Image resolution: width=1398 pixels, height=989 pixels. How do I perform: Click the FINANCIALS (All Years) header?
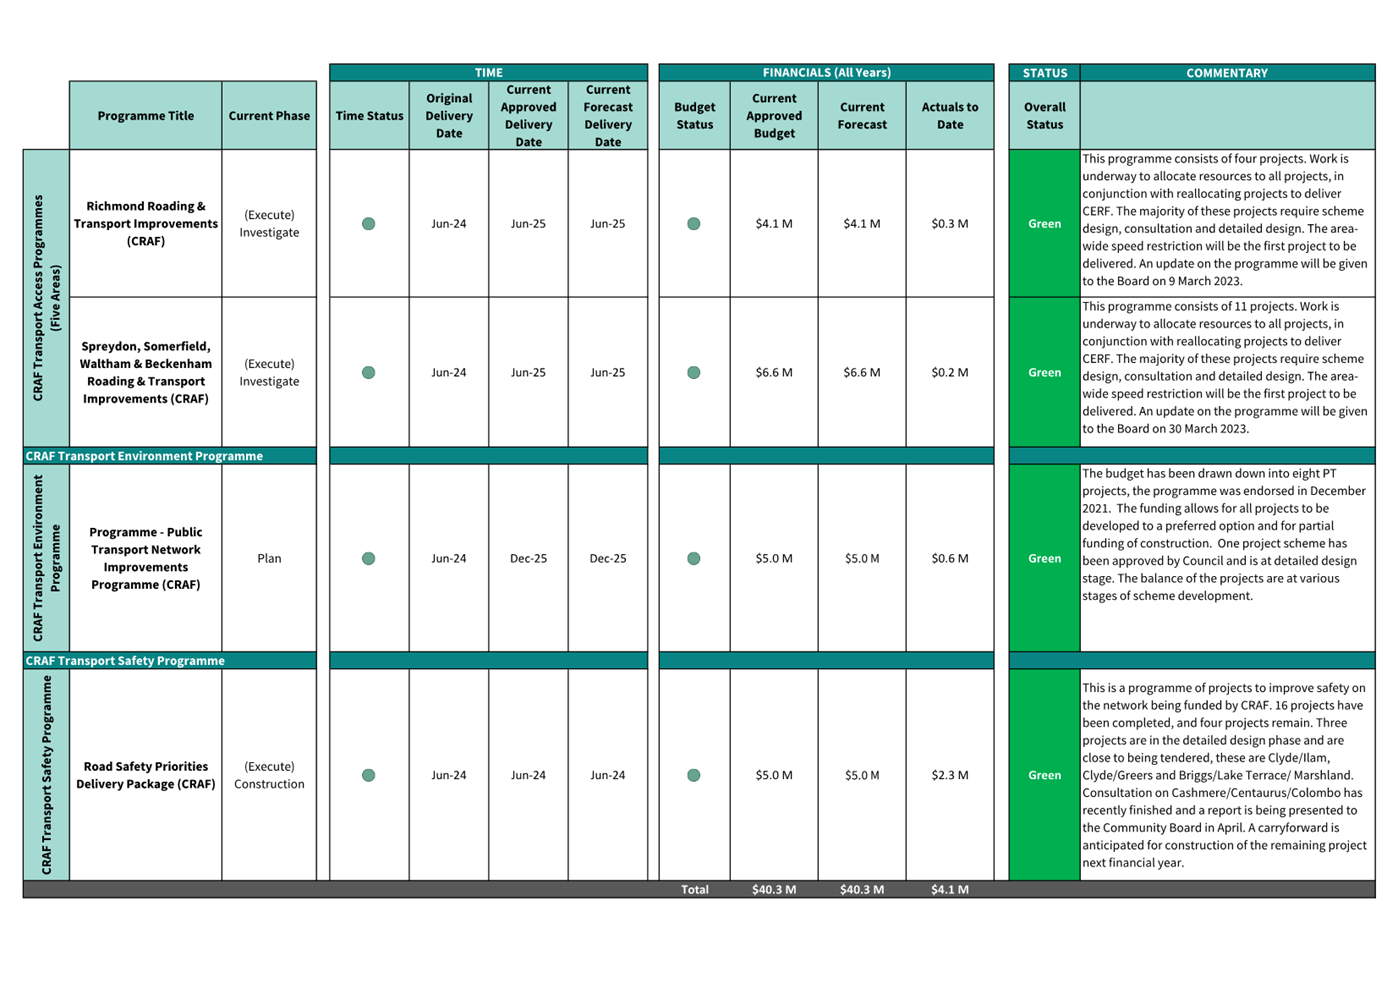[x=827, y=73]
